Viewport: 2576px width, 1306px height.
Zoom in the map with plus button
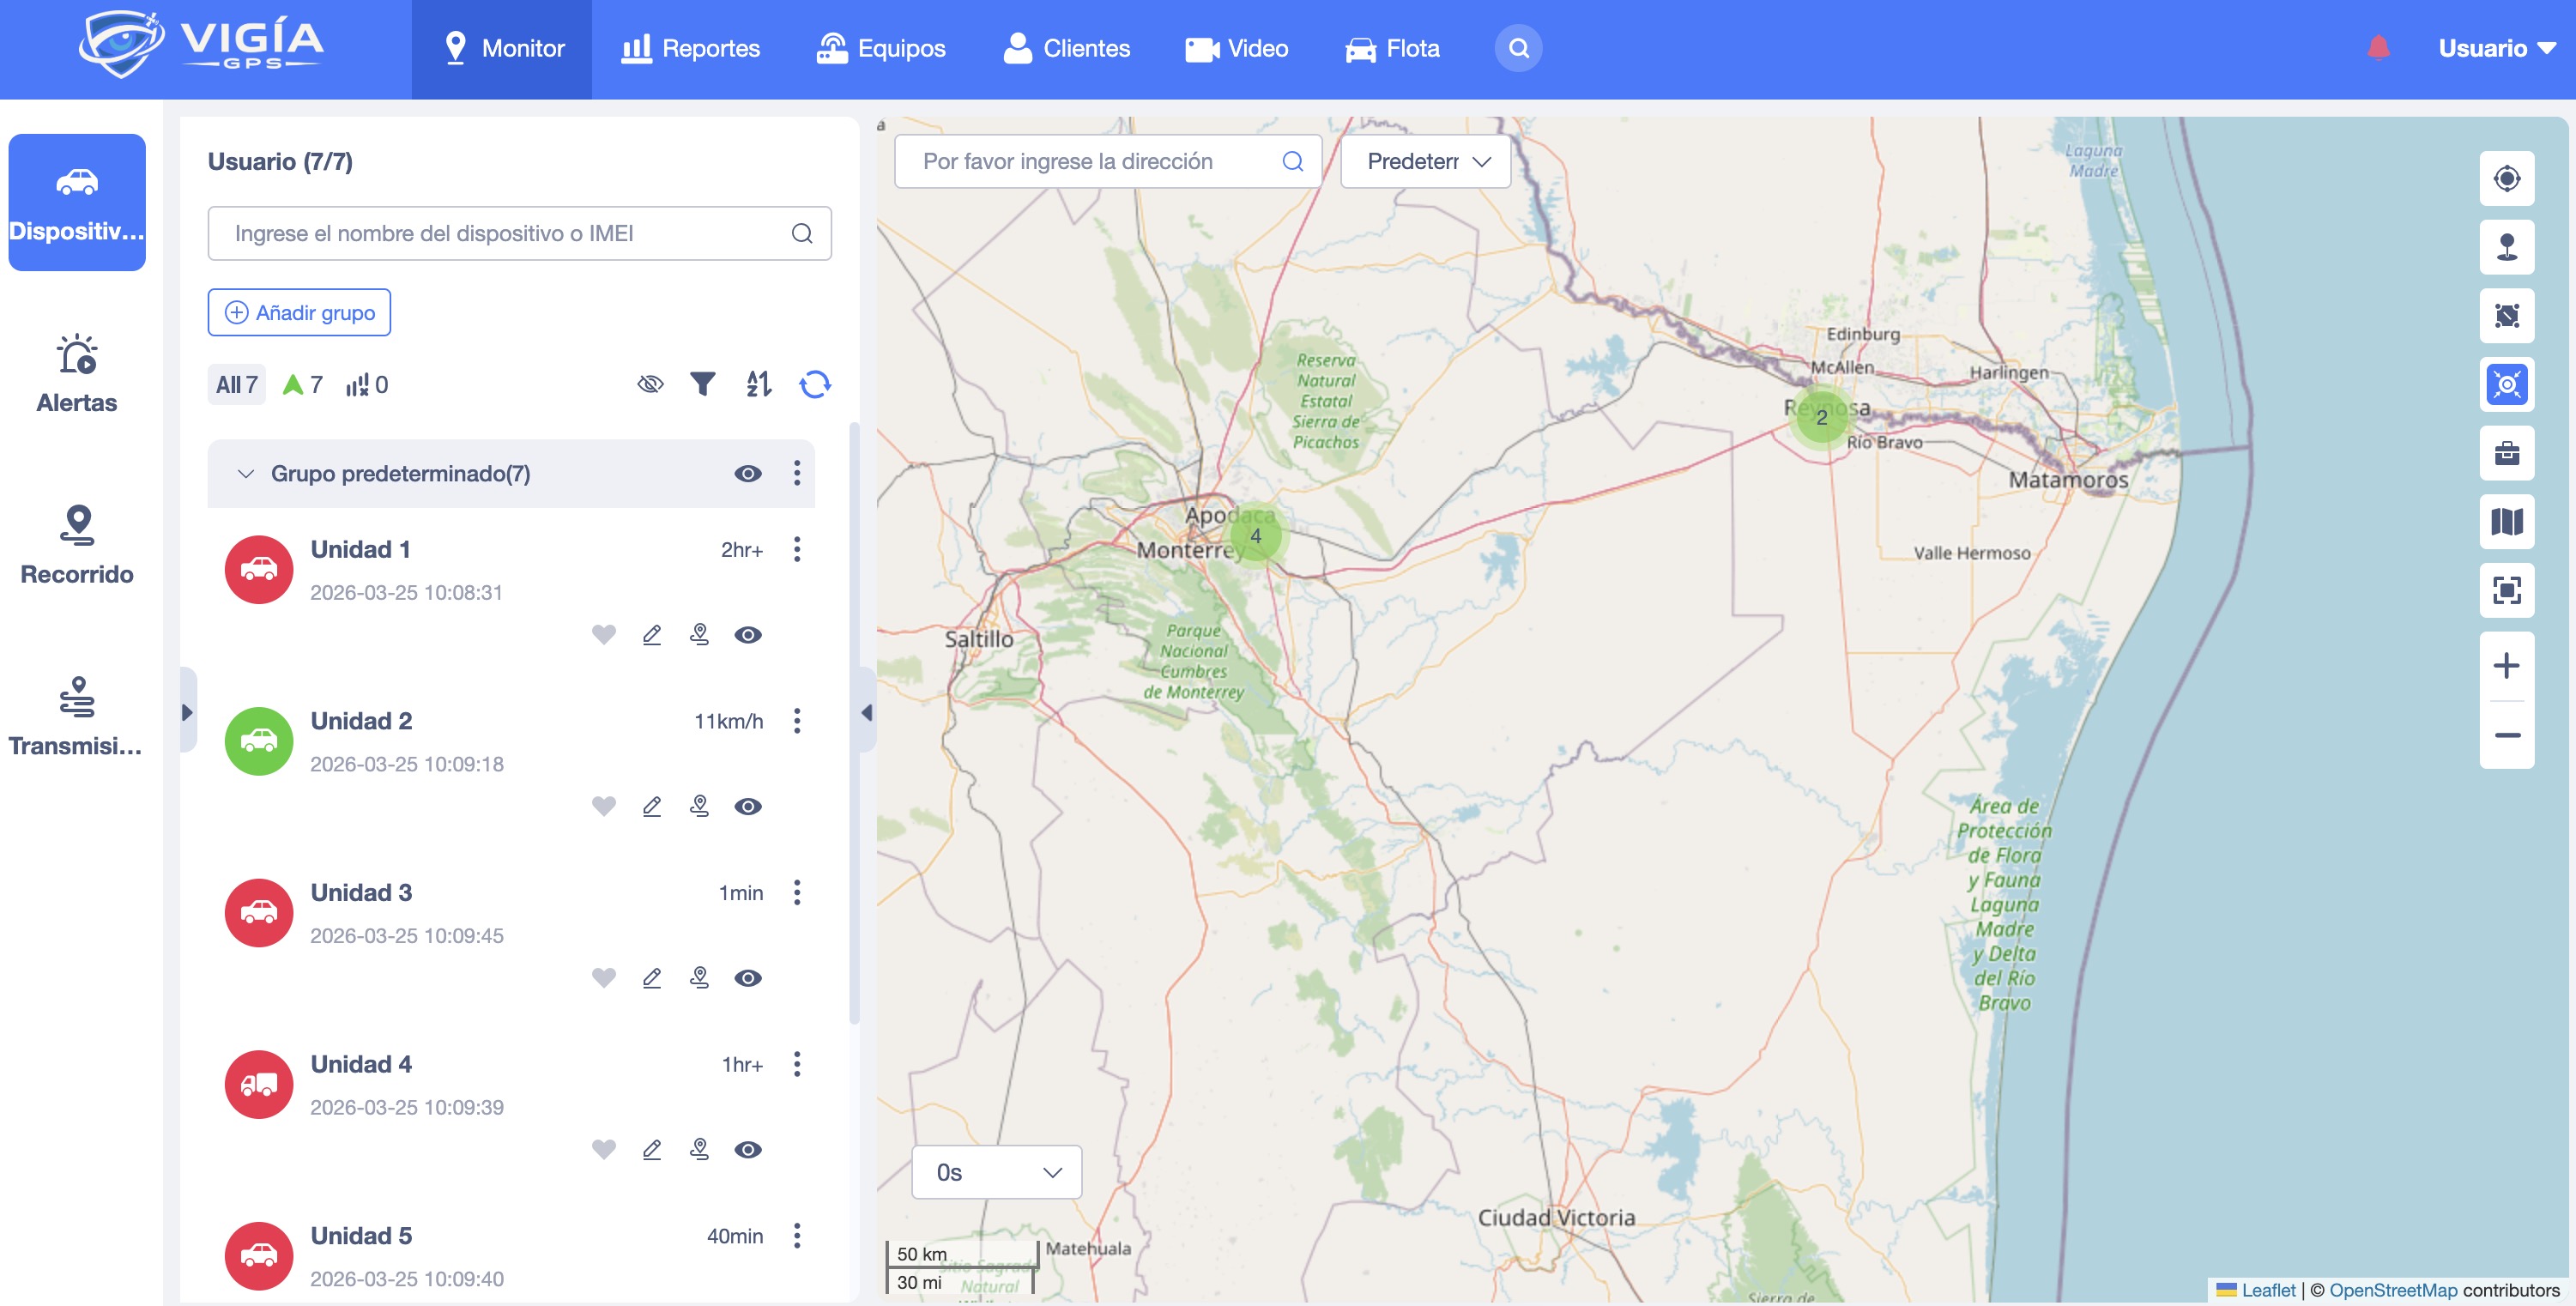[2506, 665]
